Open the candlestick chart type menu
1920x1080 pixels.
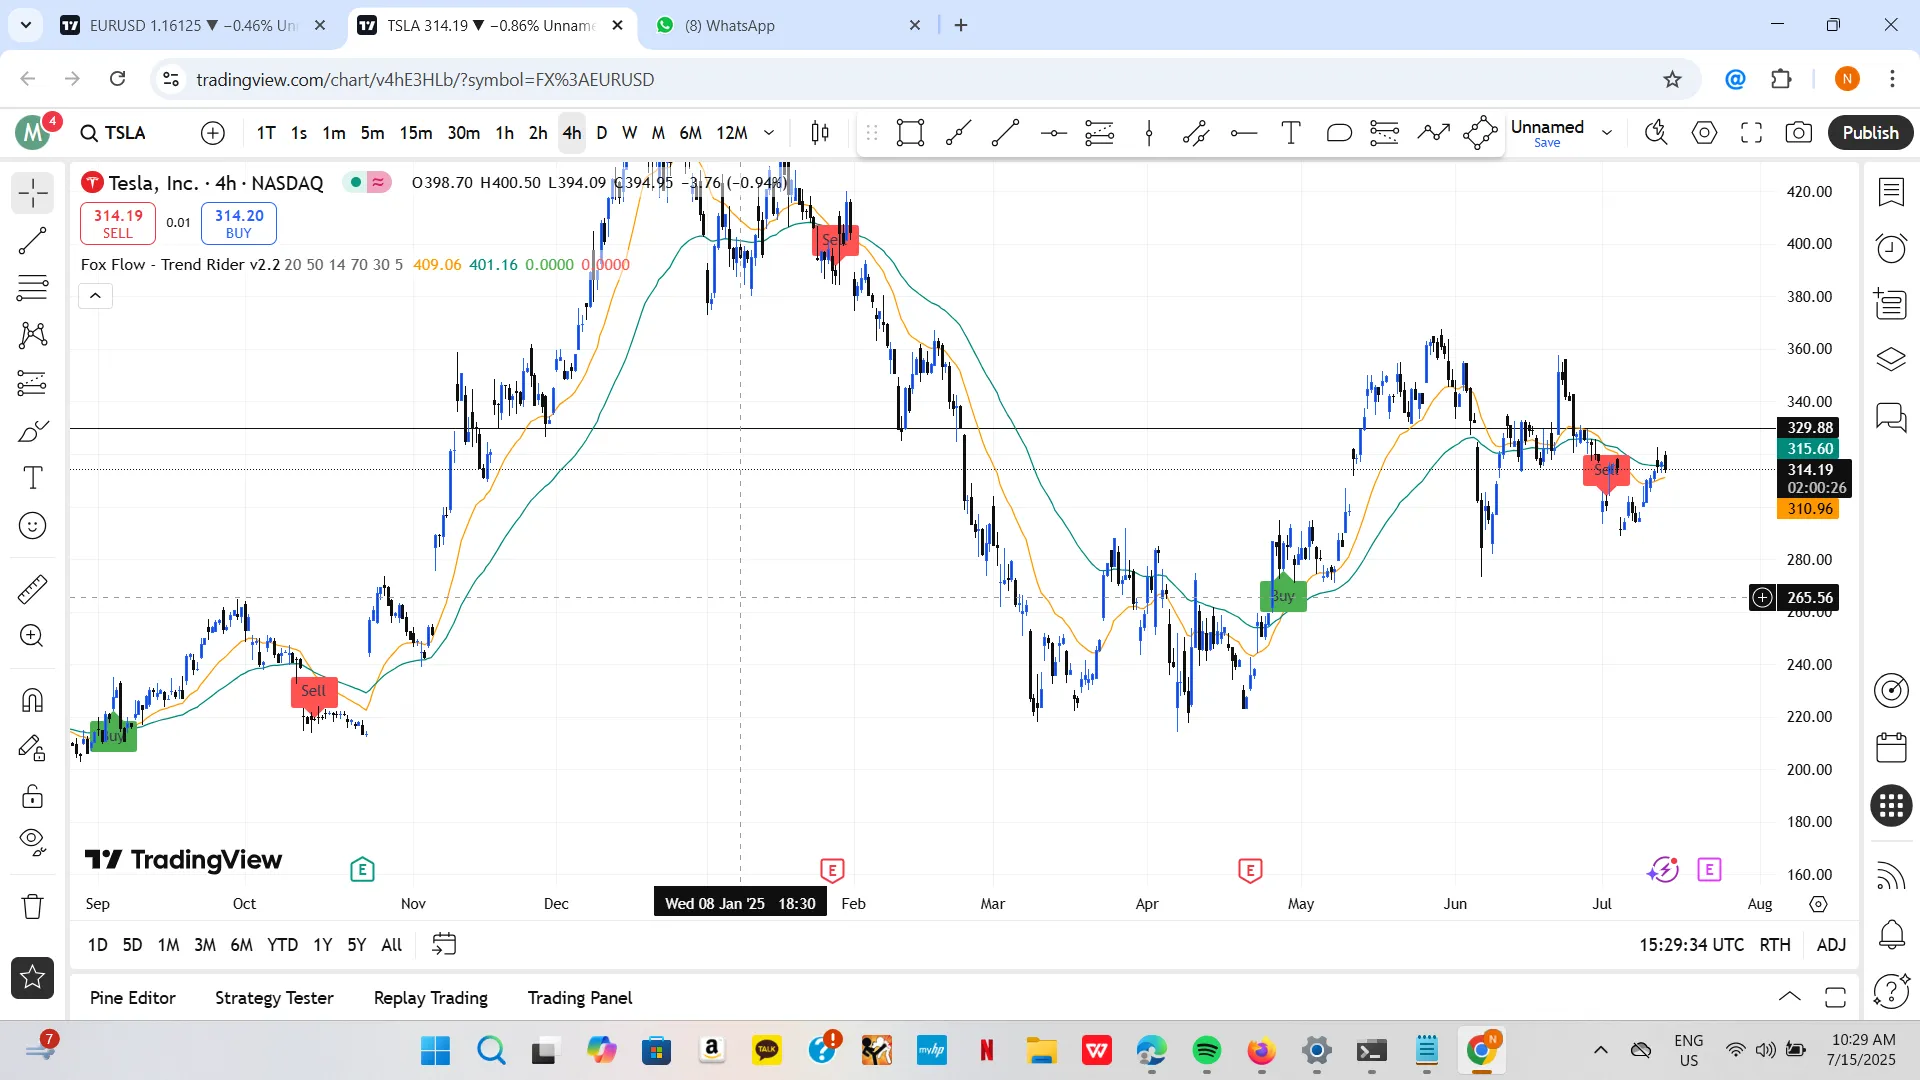pos(820,133)
